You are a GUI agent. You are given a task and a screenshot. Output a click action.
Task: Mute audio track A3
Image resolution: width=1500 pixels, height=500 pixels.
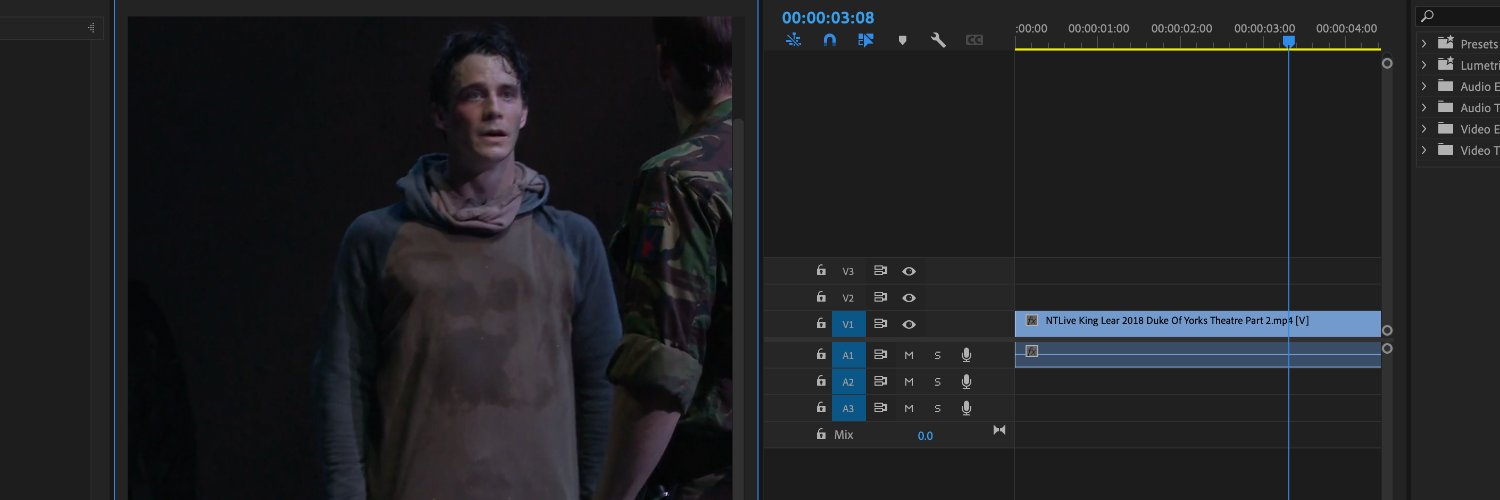click(x=909, y=408)
